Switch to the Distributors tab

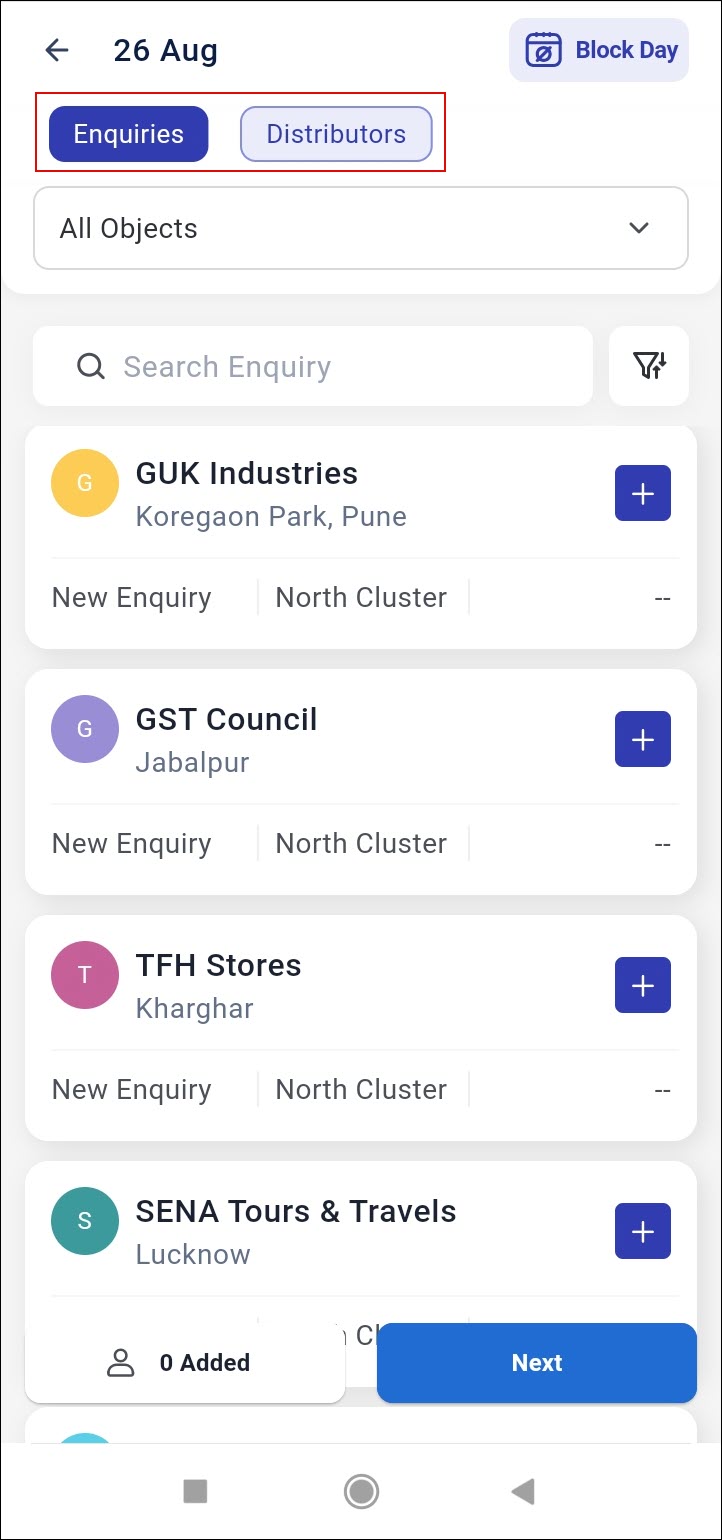[x=336, y=134]
